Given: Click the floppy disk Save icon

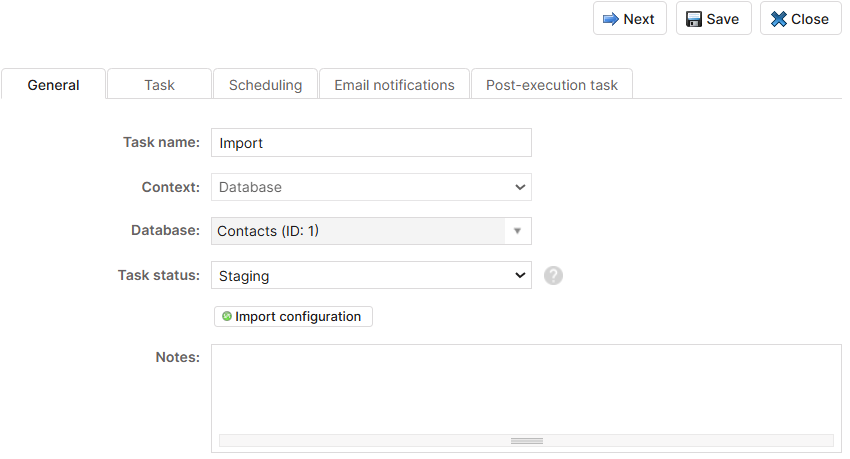Looking at the screenshot, I should (x=694, y=19).
